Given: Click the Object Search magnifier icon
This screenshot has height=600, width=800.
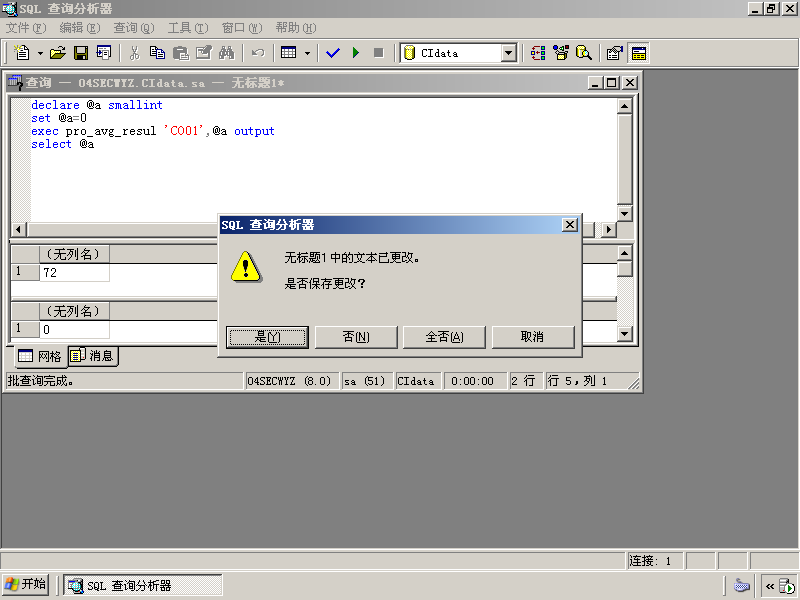Looking at the screenshot, I should tap(584, 53).
